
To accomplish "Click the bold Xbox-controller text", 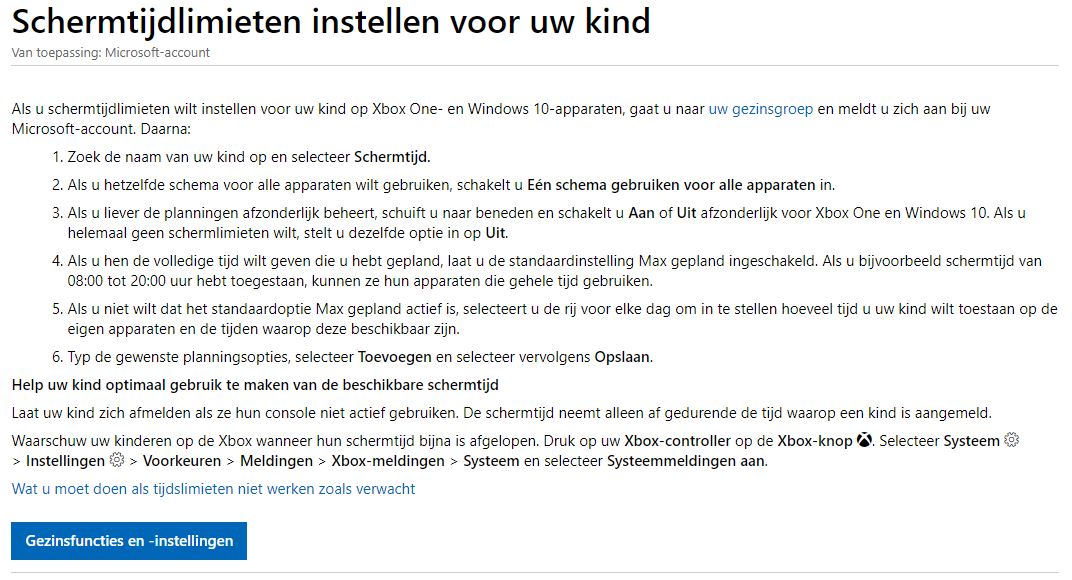I will (678, 441).
